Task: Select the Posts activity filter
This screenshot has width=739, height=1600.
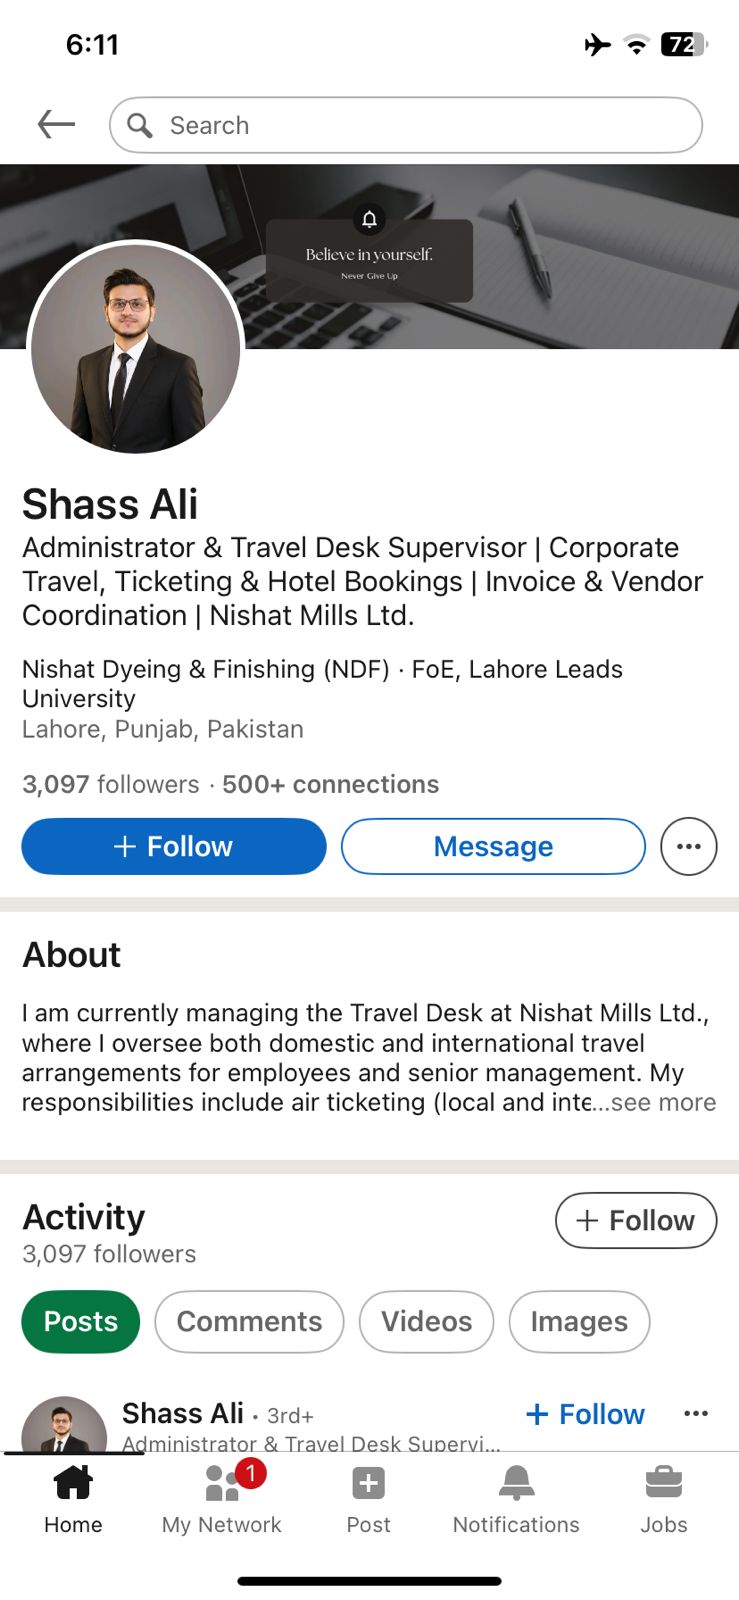Action: [x=81, y=1321]
